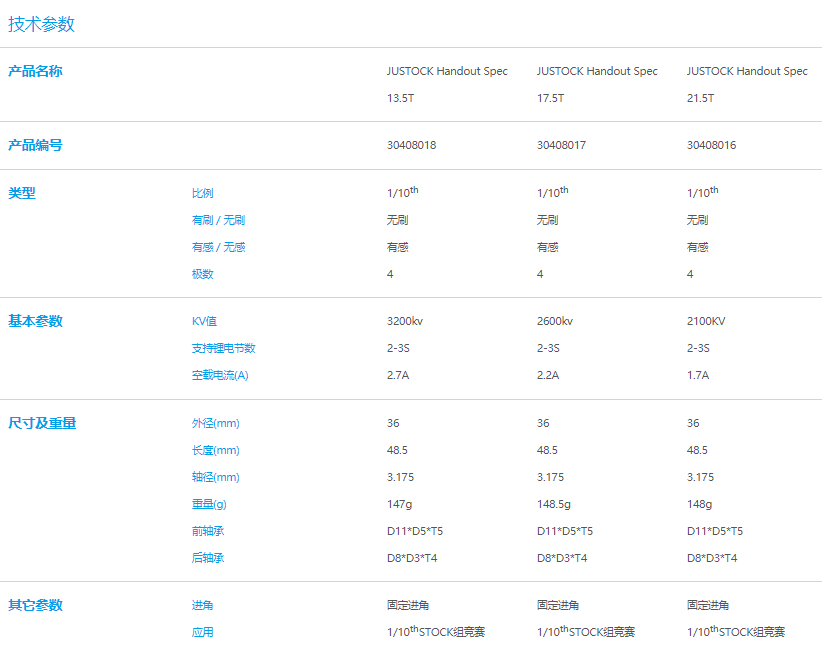Click the 支持锂电节数 parameter label

223,348
